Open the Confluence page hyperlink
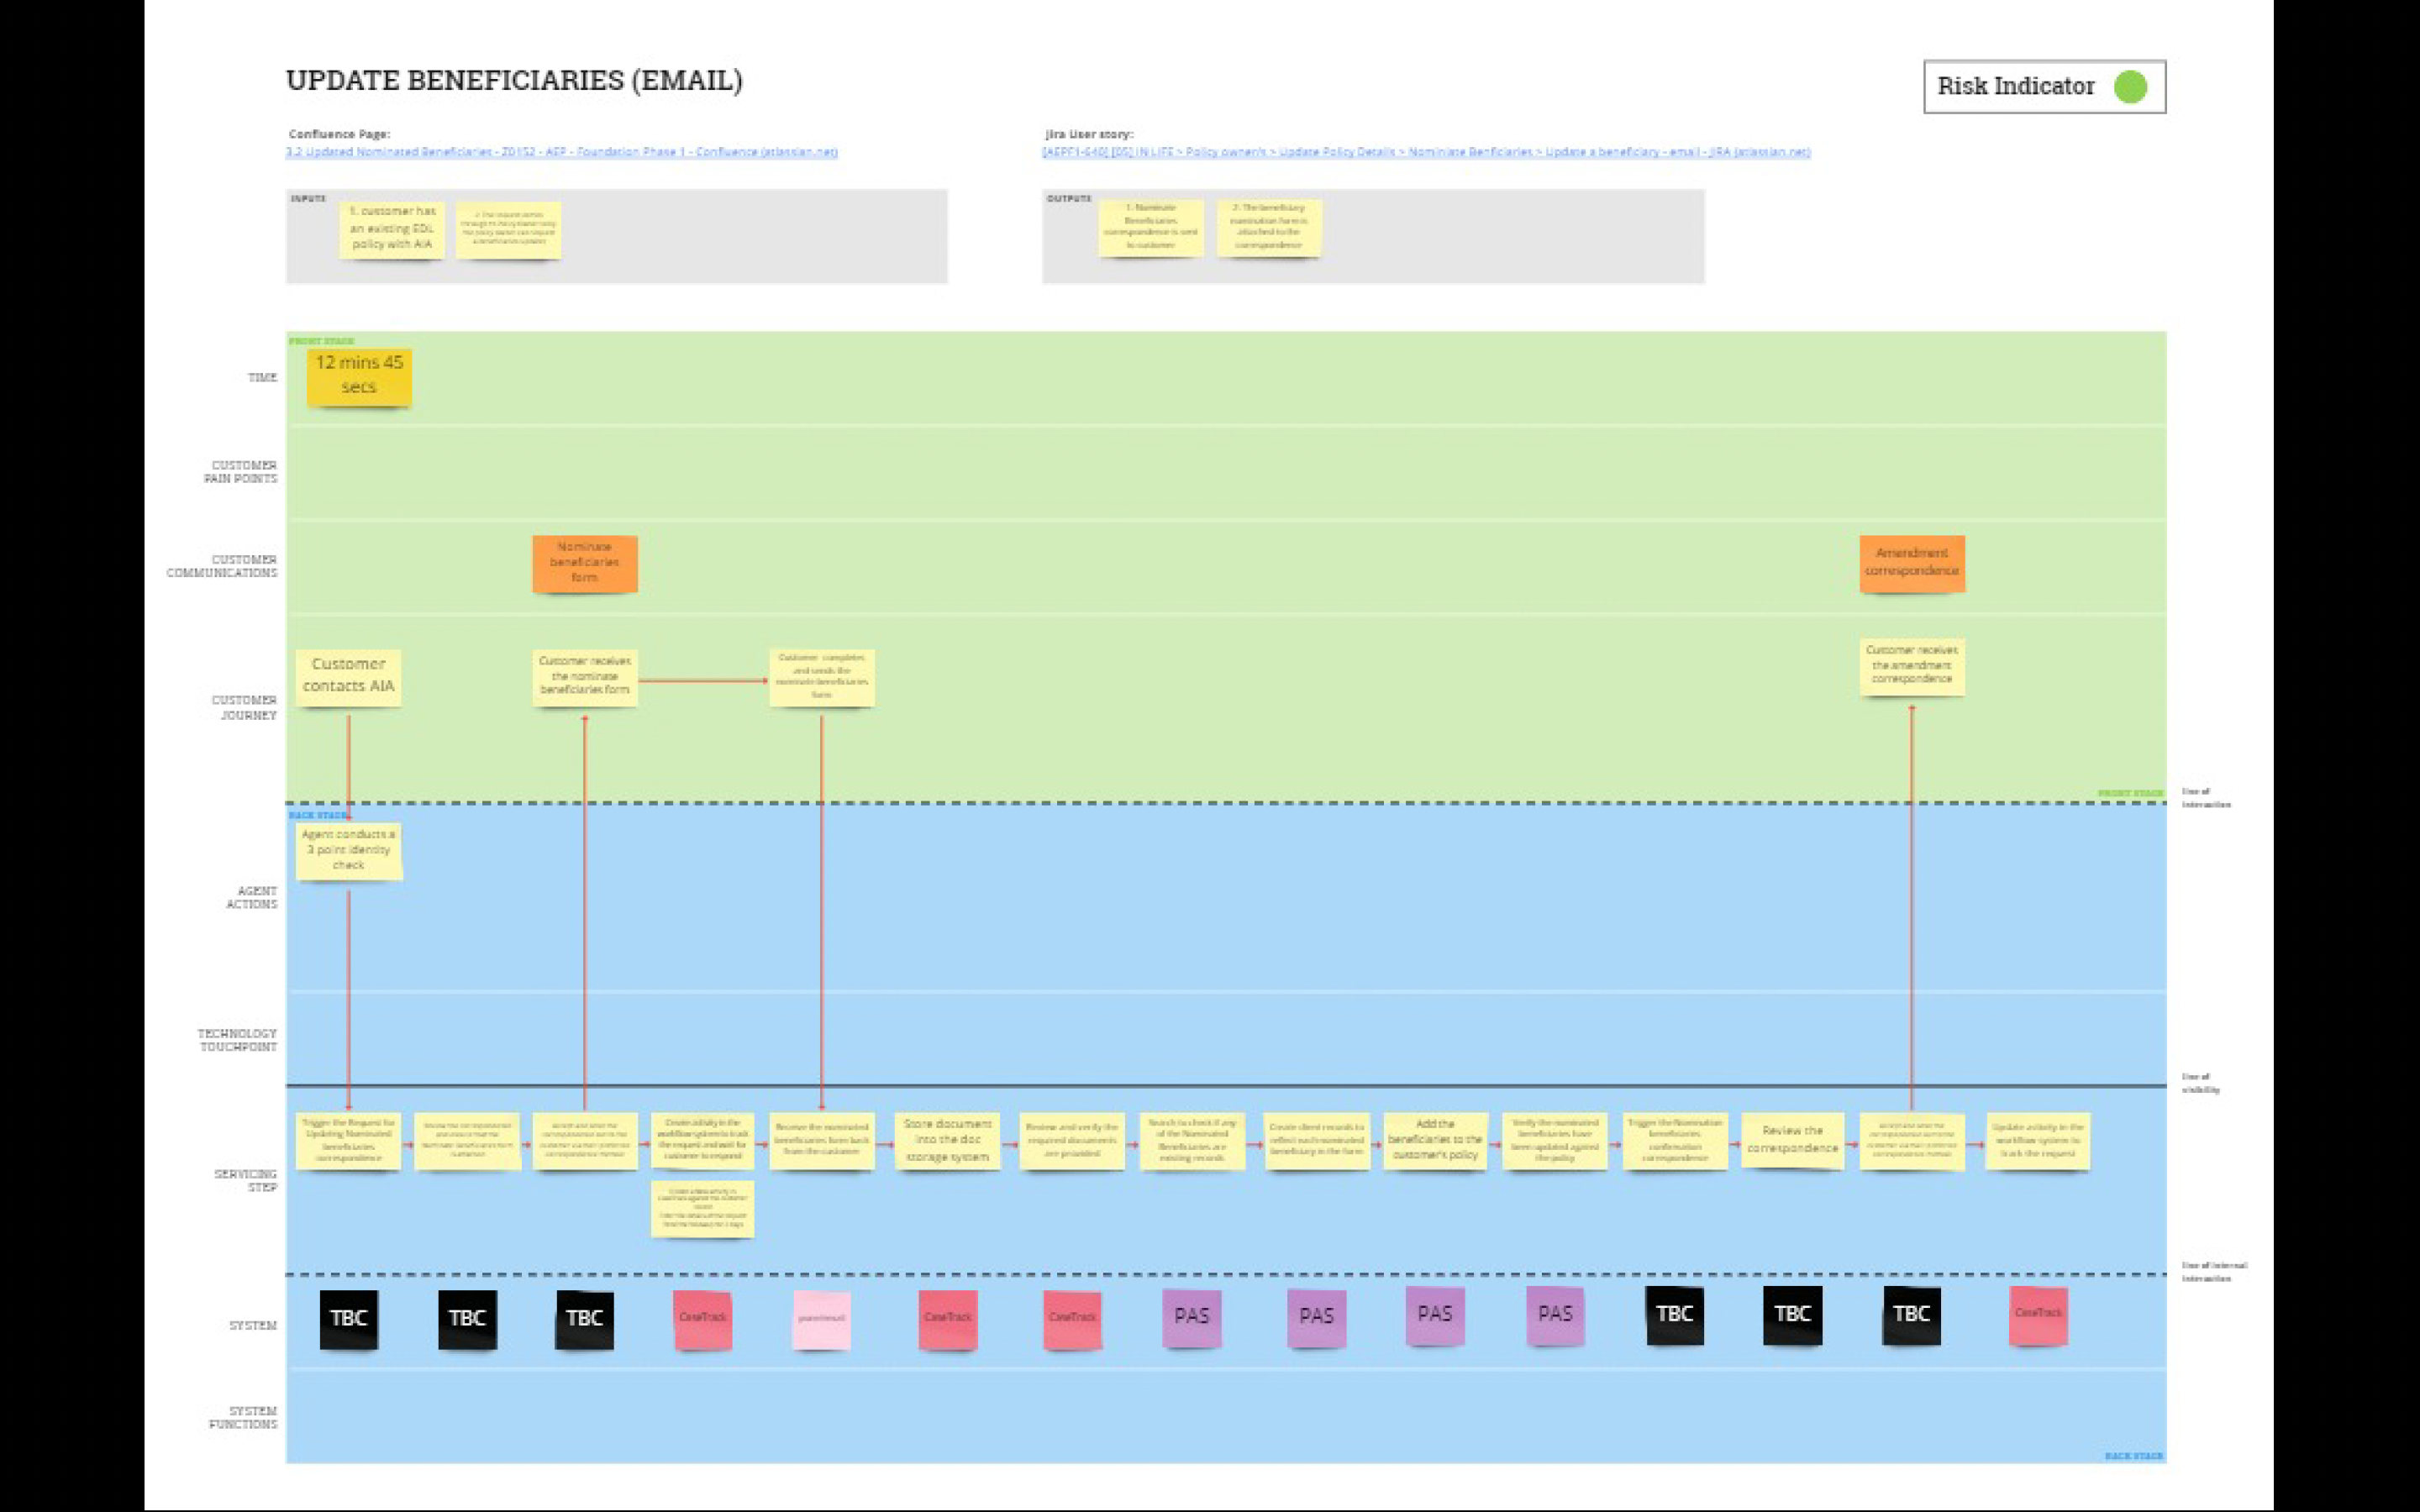The width and height of the screenshot is (2420, 1512). tap(561, 152)
